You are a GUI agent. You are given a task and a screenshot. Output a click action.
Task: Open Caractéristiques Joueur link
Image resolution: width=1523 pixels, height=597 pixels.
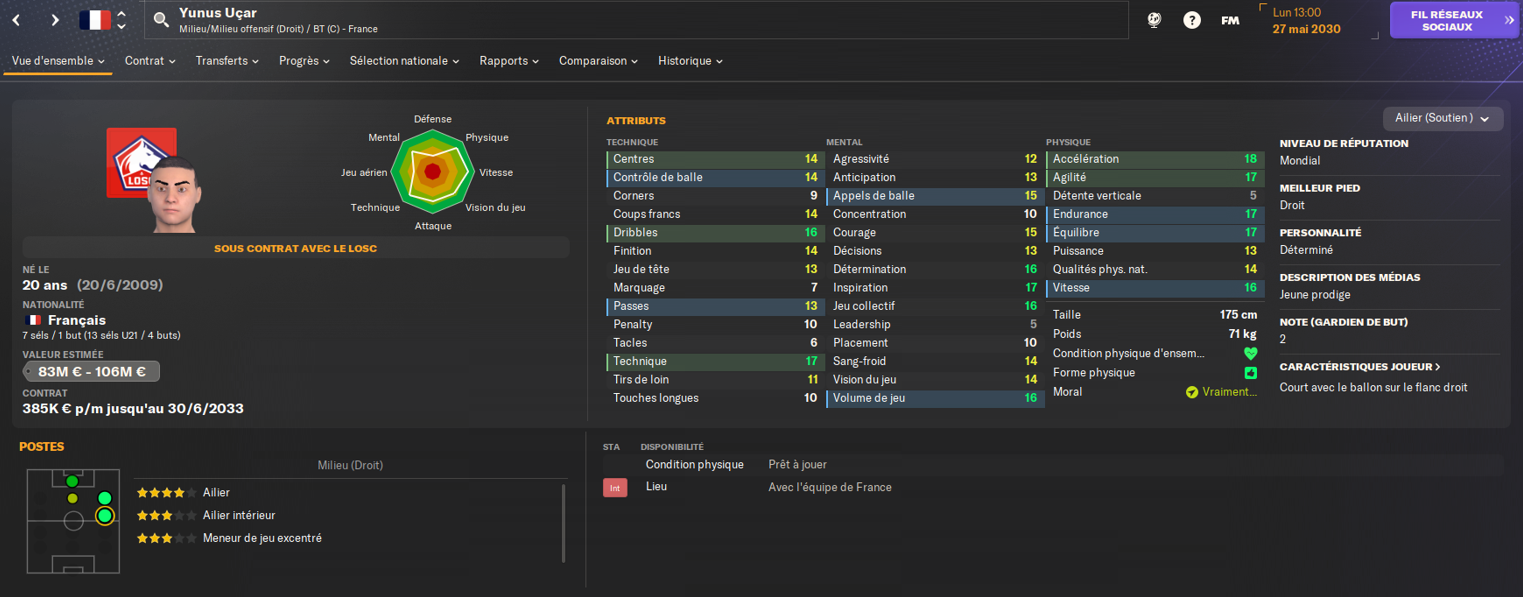(1360, 367)
